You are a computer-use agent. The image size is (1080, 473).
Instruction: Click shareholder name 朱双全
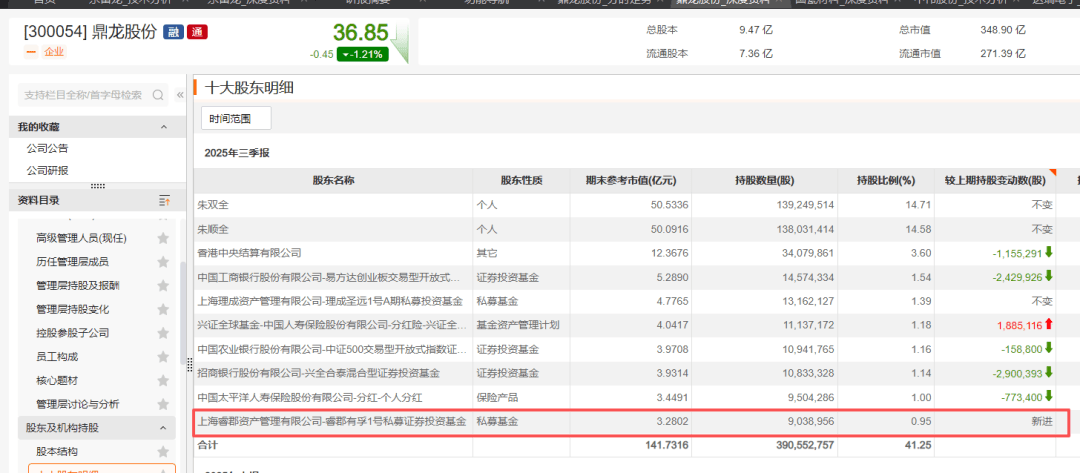214,204
